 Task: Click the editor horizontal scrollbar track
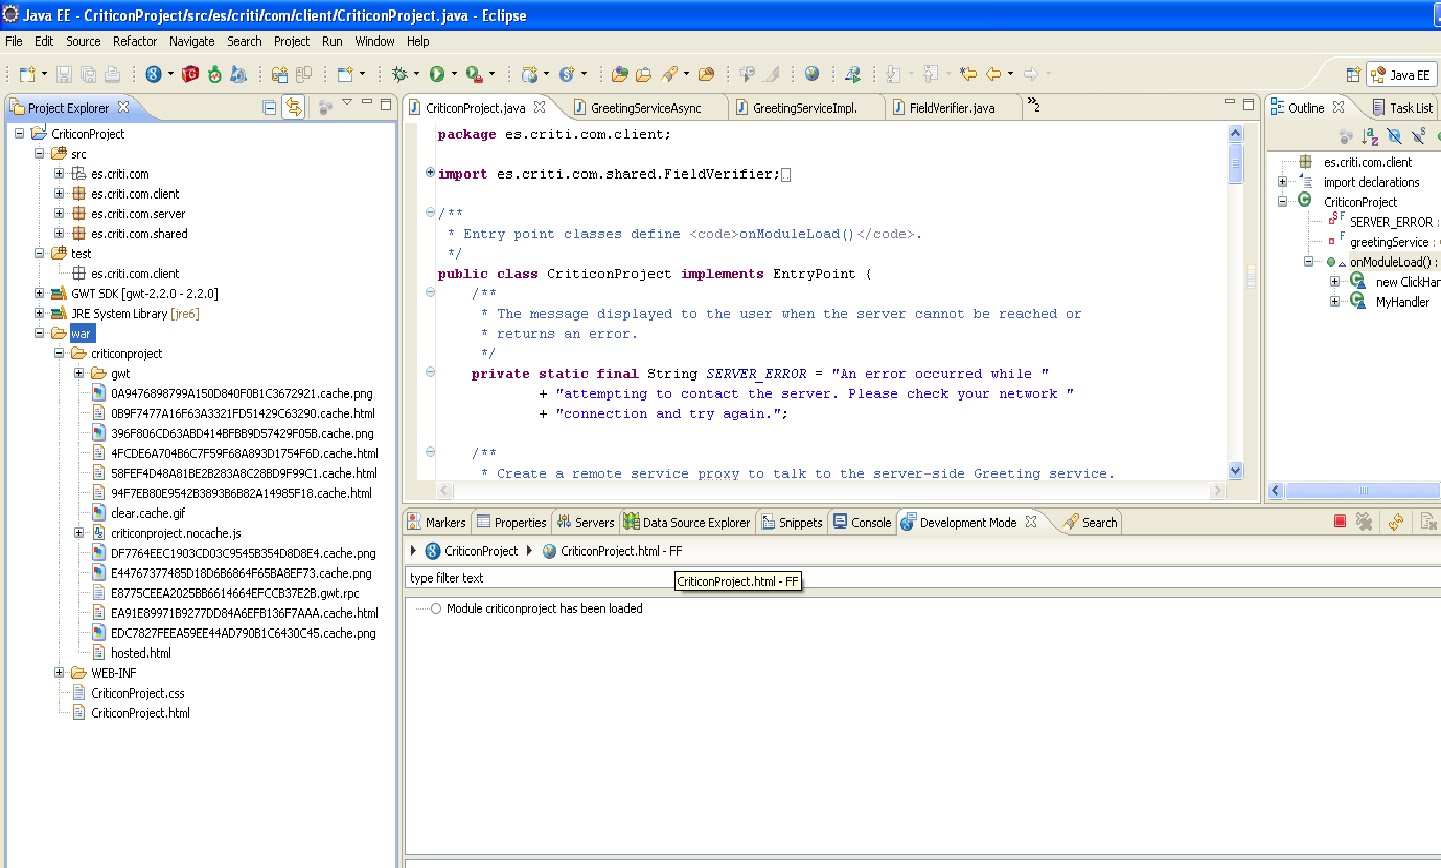pyautogui.click(x=830, y=490)
